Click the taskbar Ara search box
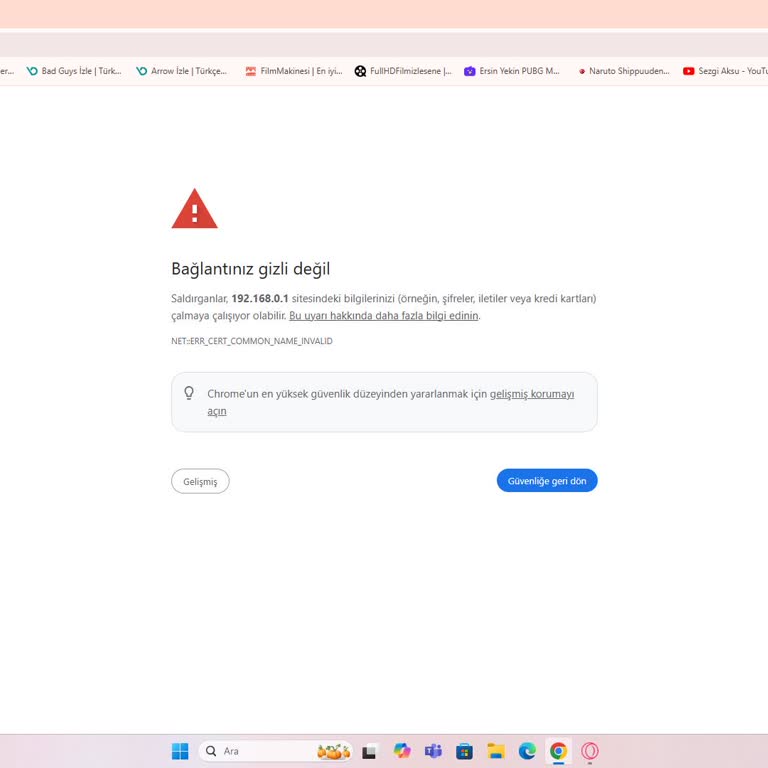 (x=276, y=751)
